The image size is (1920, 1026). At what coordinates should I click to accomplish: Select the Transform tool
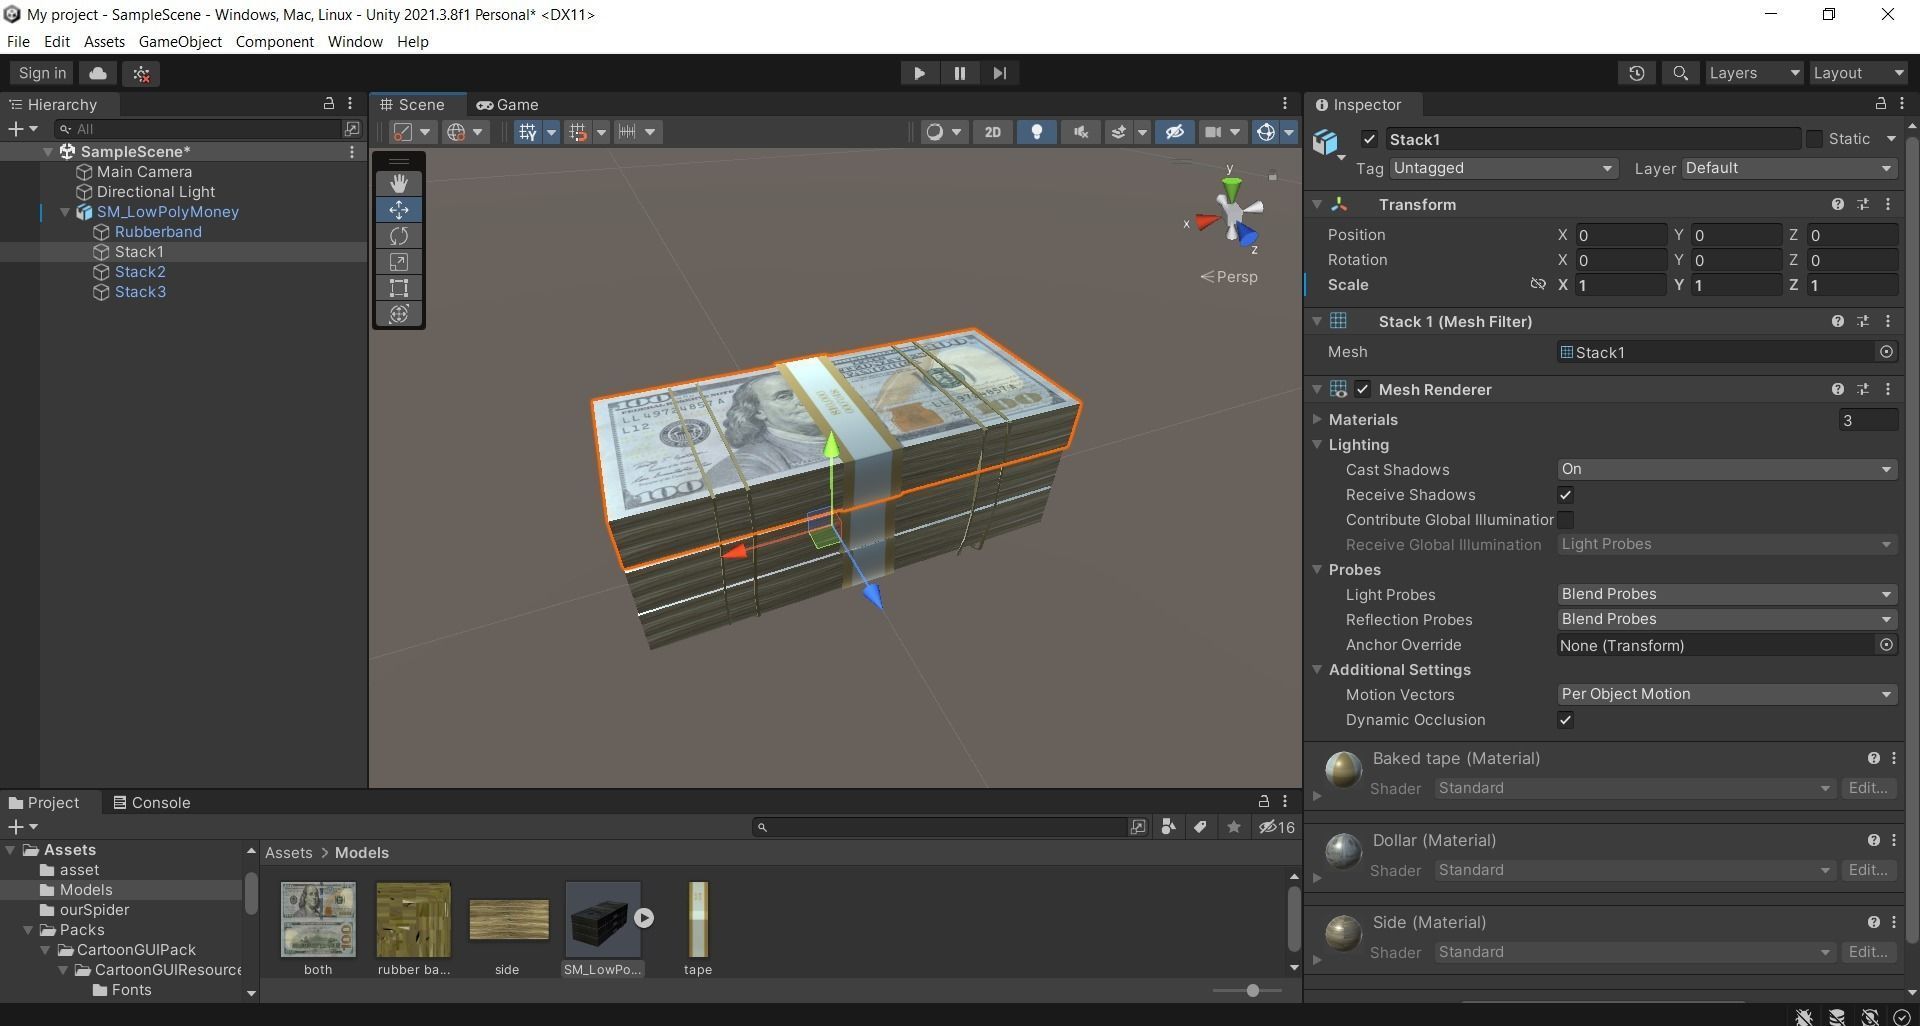coord(399,314)
